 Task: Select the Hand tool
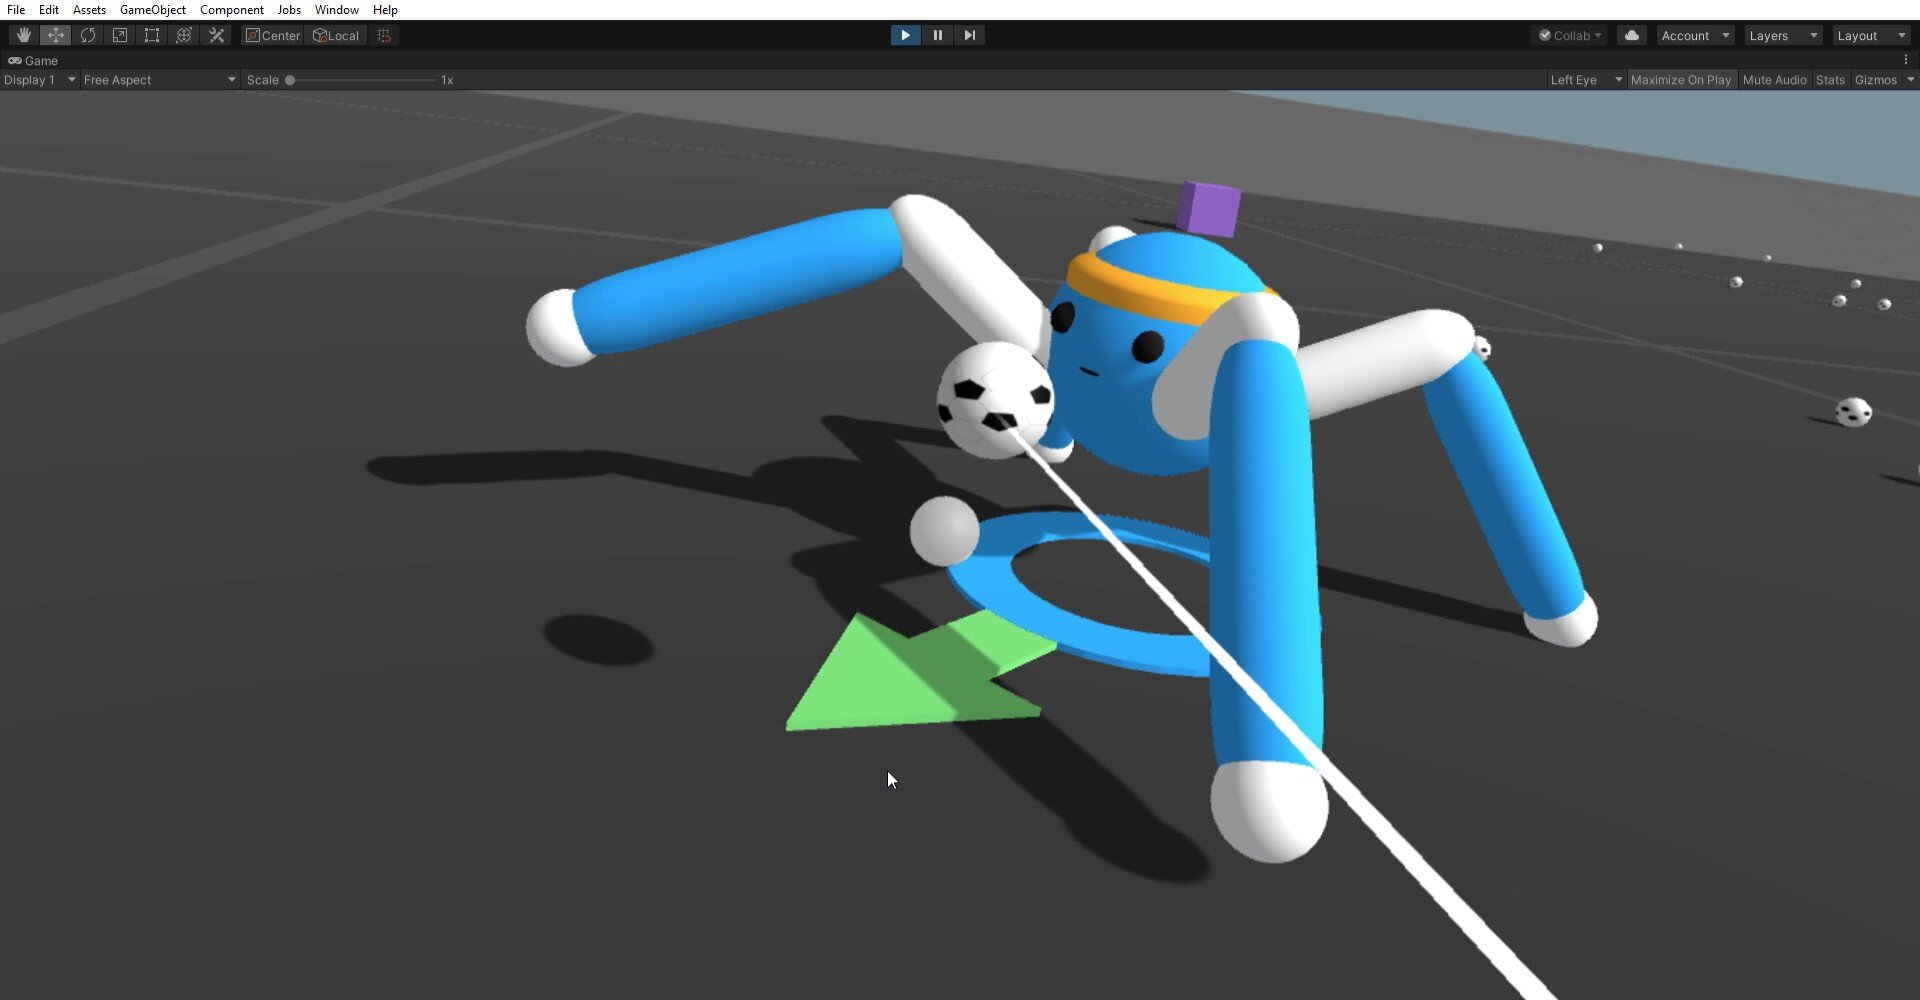click(22, 34)
